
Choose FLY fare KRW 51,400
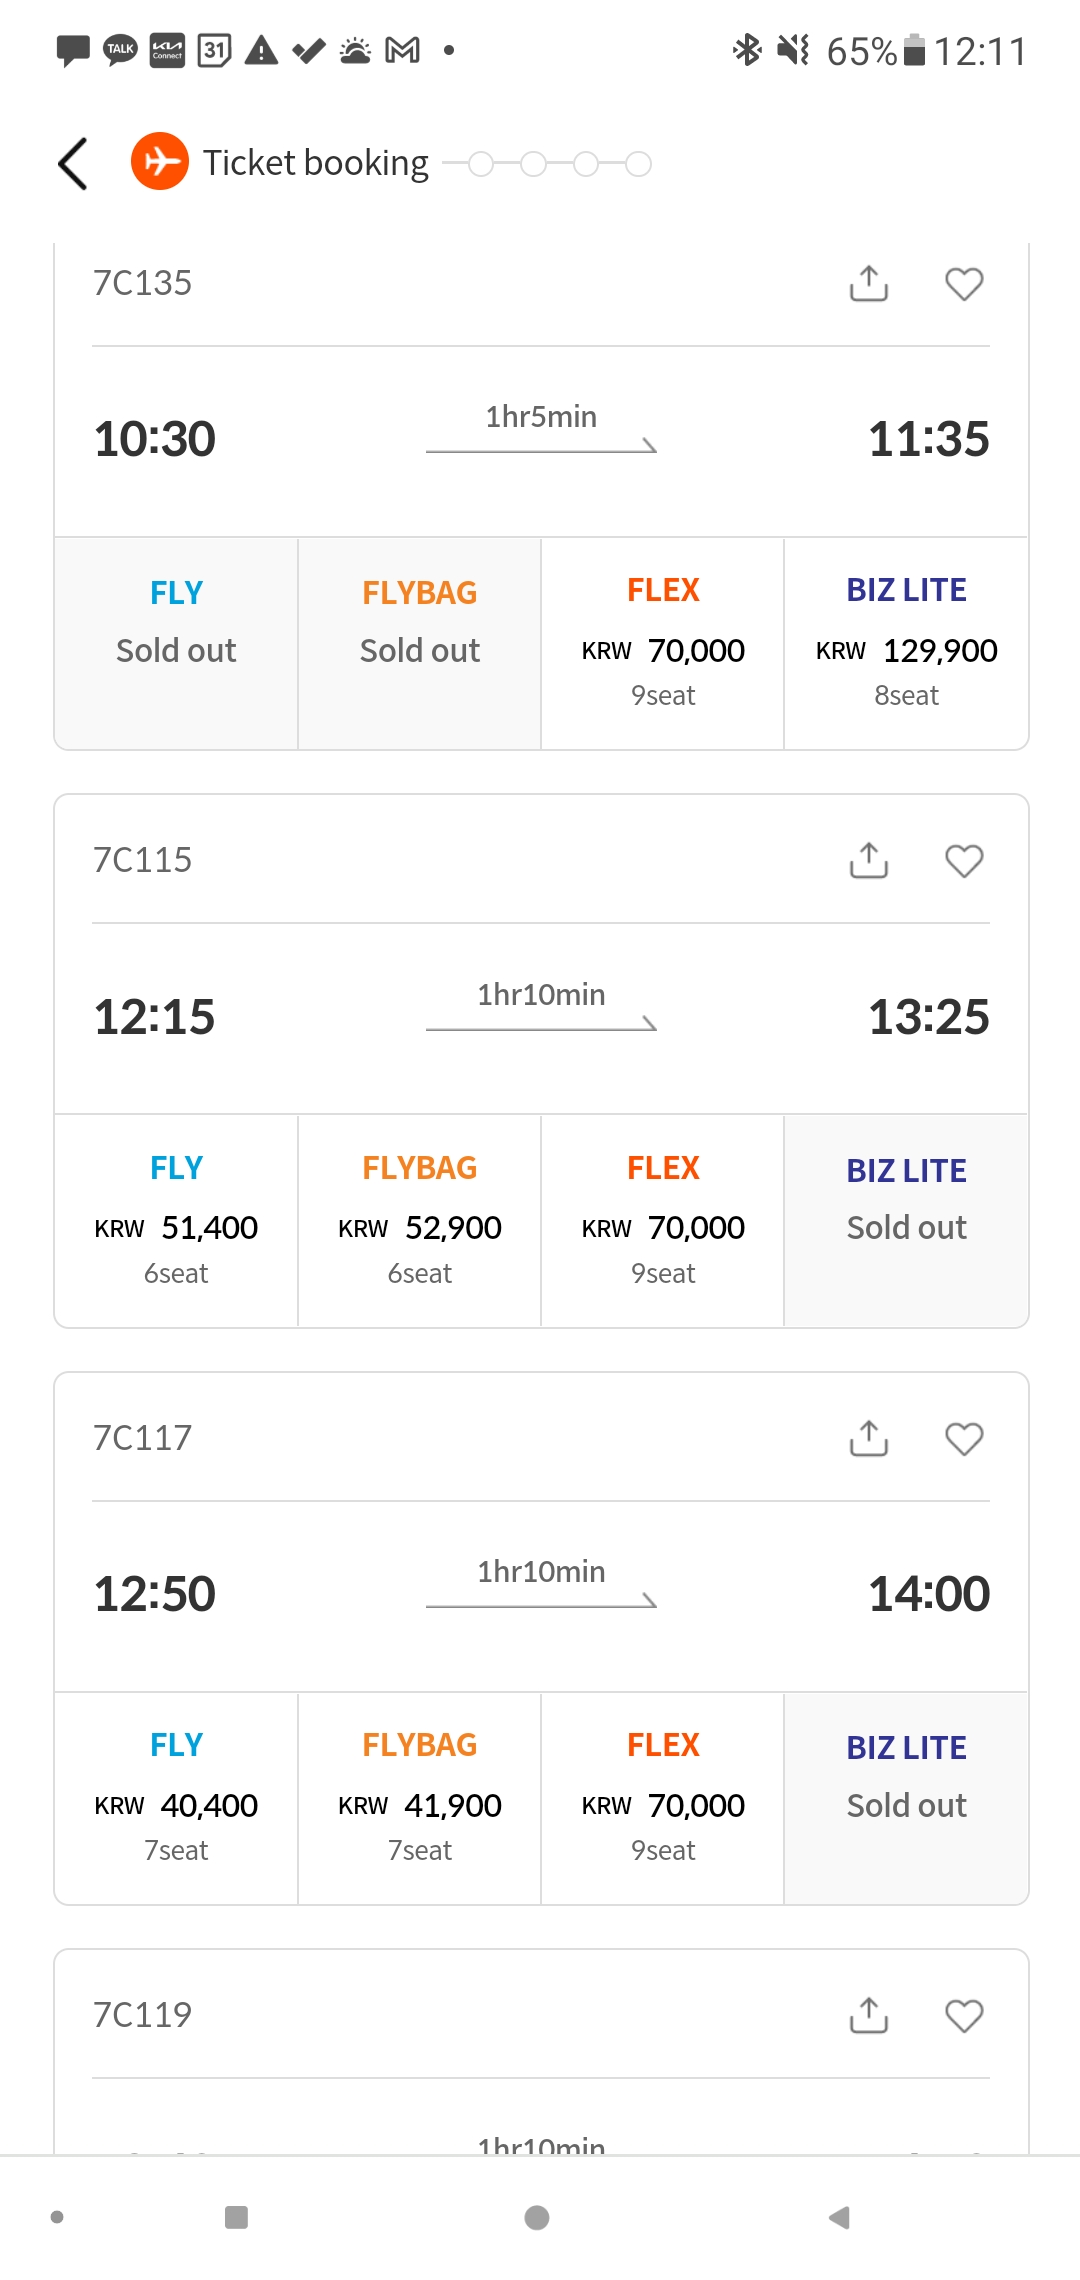[x=176, y=1221]
